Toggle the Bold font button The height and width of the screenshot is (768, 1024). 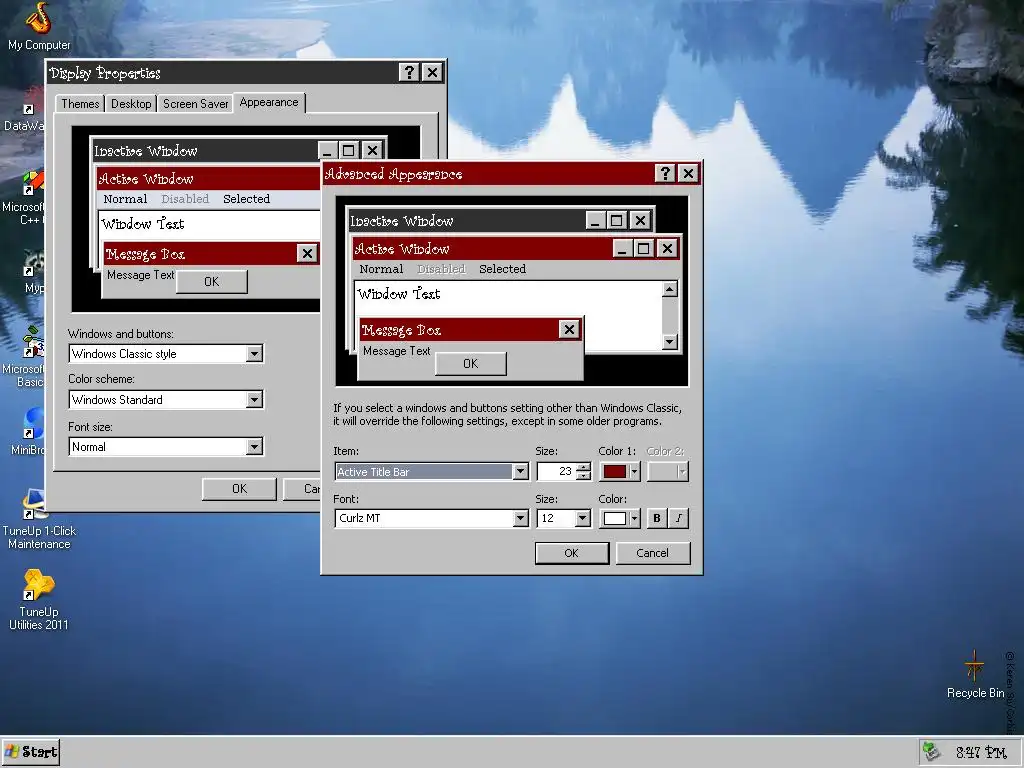click(x=657, y=518)
